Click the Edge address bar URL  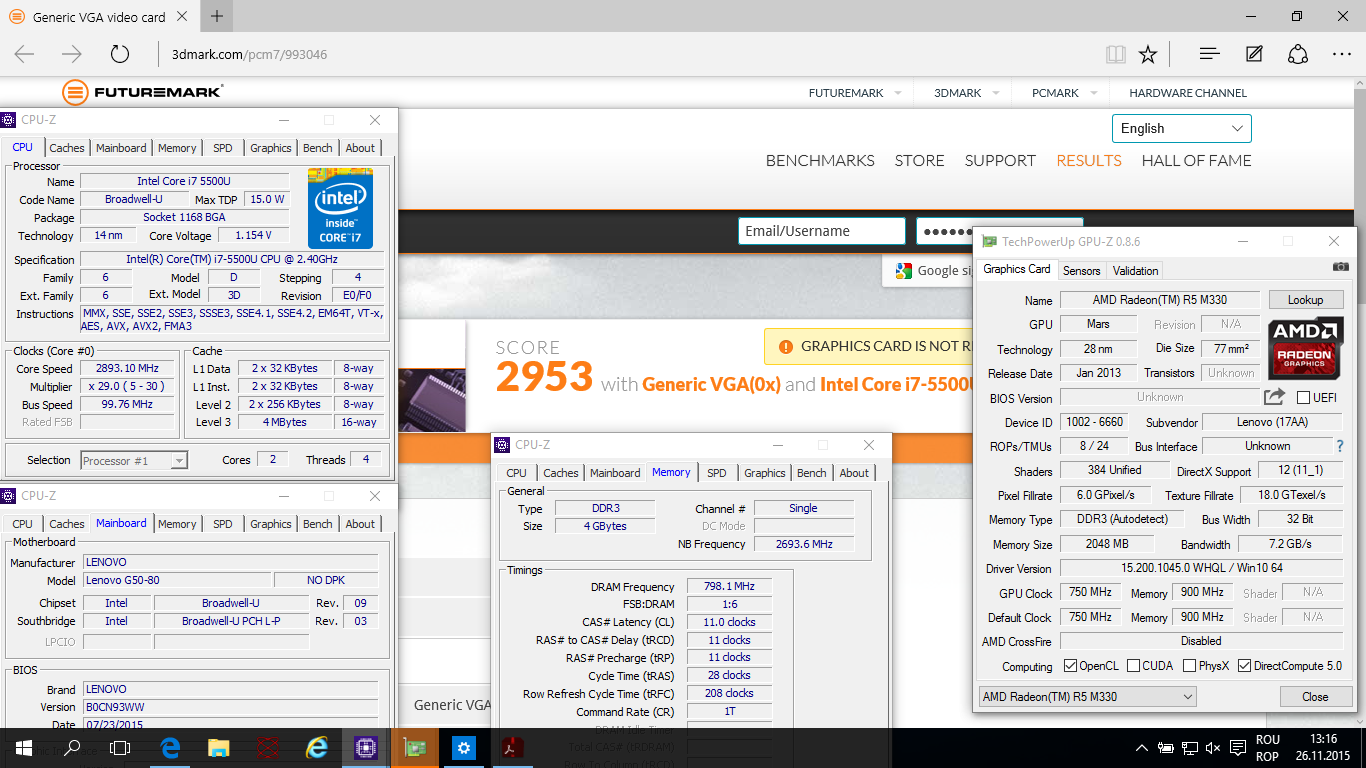point(249,54)
